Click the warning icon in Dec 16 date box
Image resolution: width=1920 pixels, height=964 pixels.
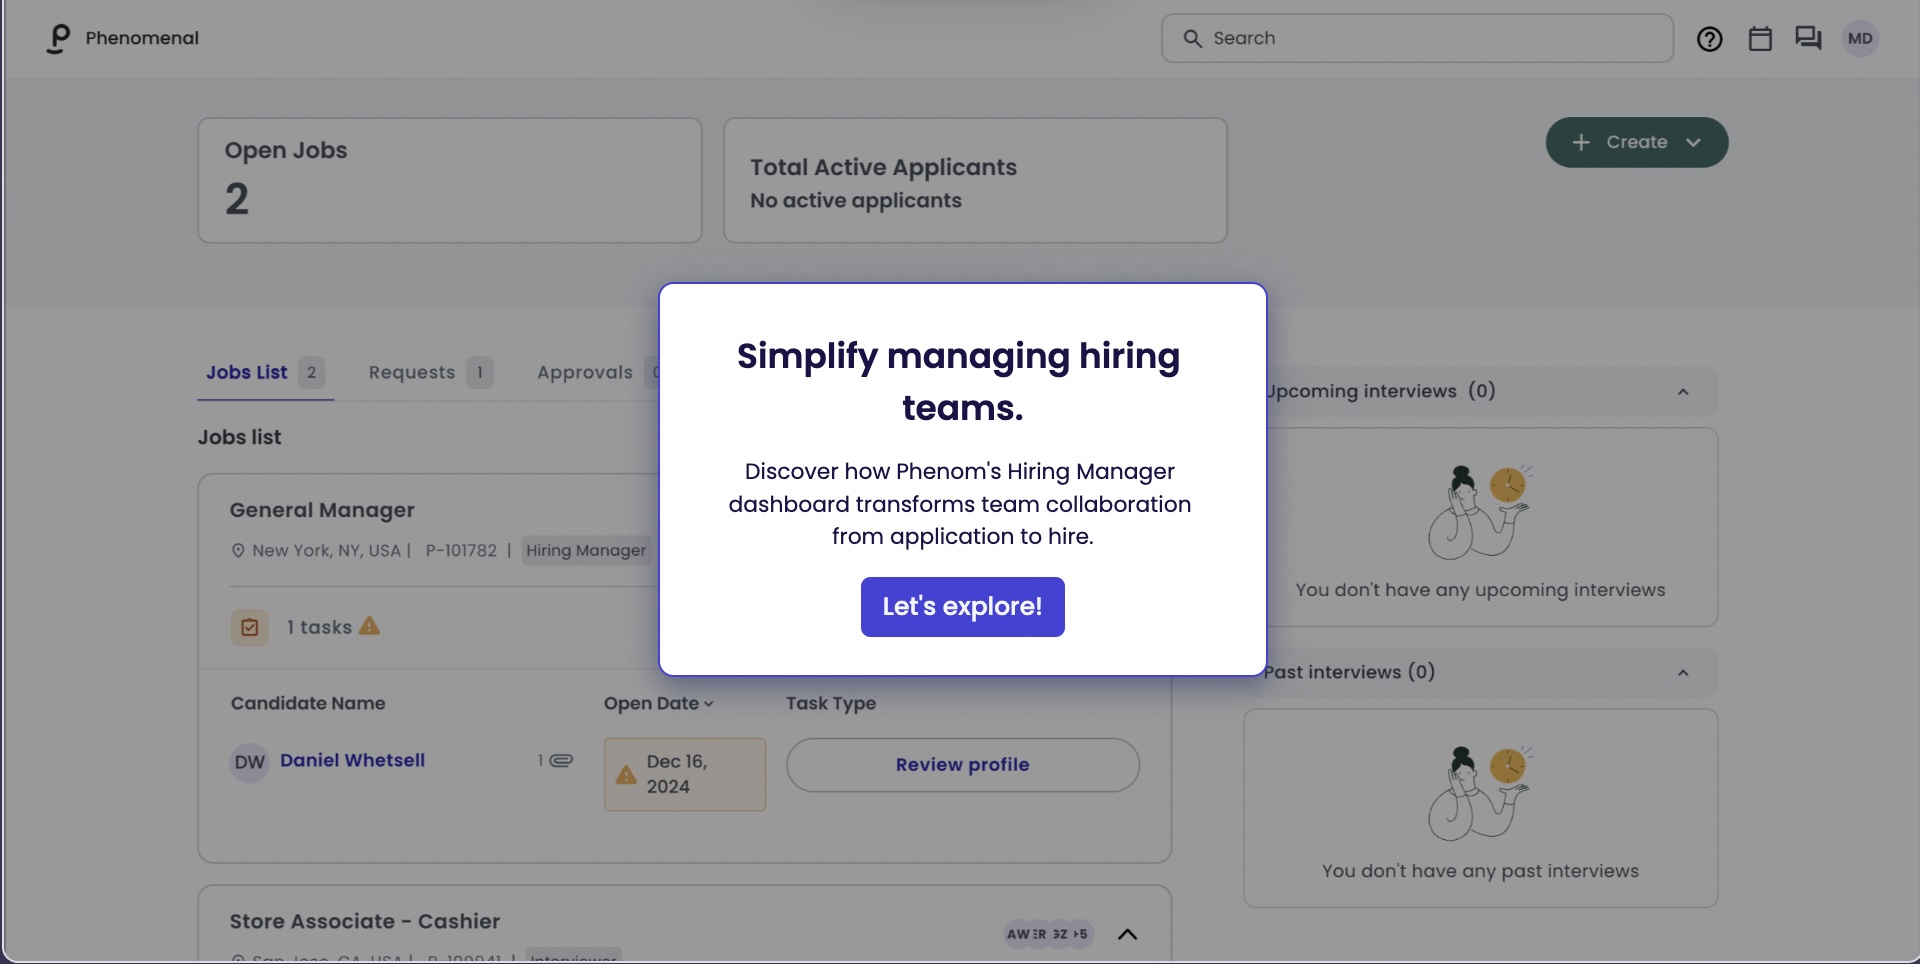[626, 775]
